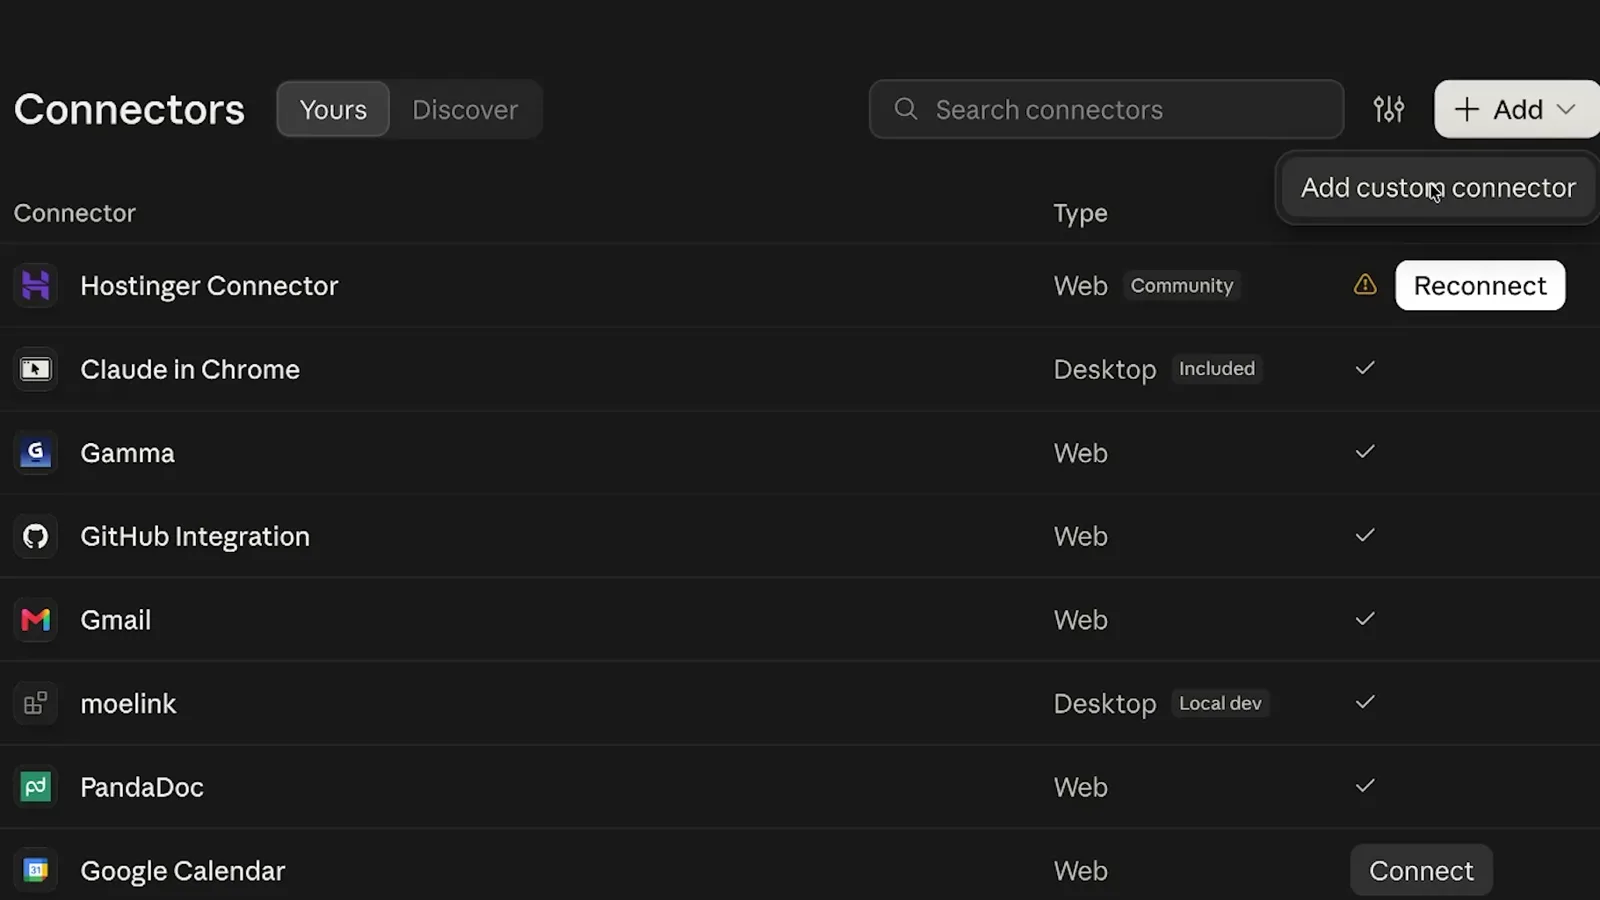Select the Gamma connector name
The width and height of the screenshot is (1600, 900).
coord(127,453)
